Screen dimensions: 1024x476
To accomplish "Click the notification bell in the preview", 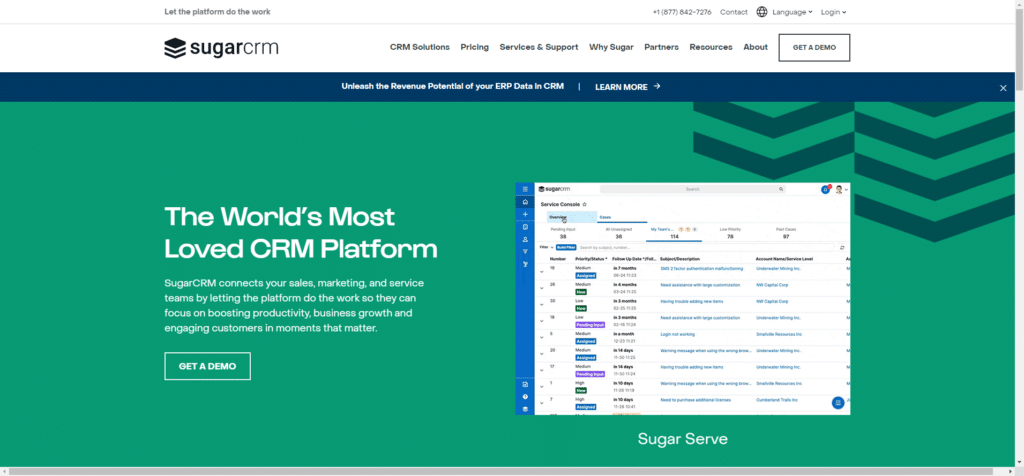I will click(x=825, y=189).
